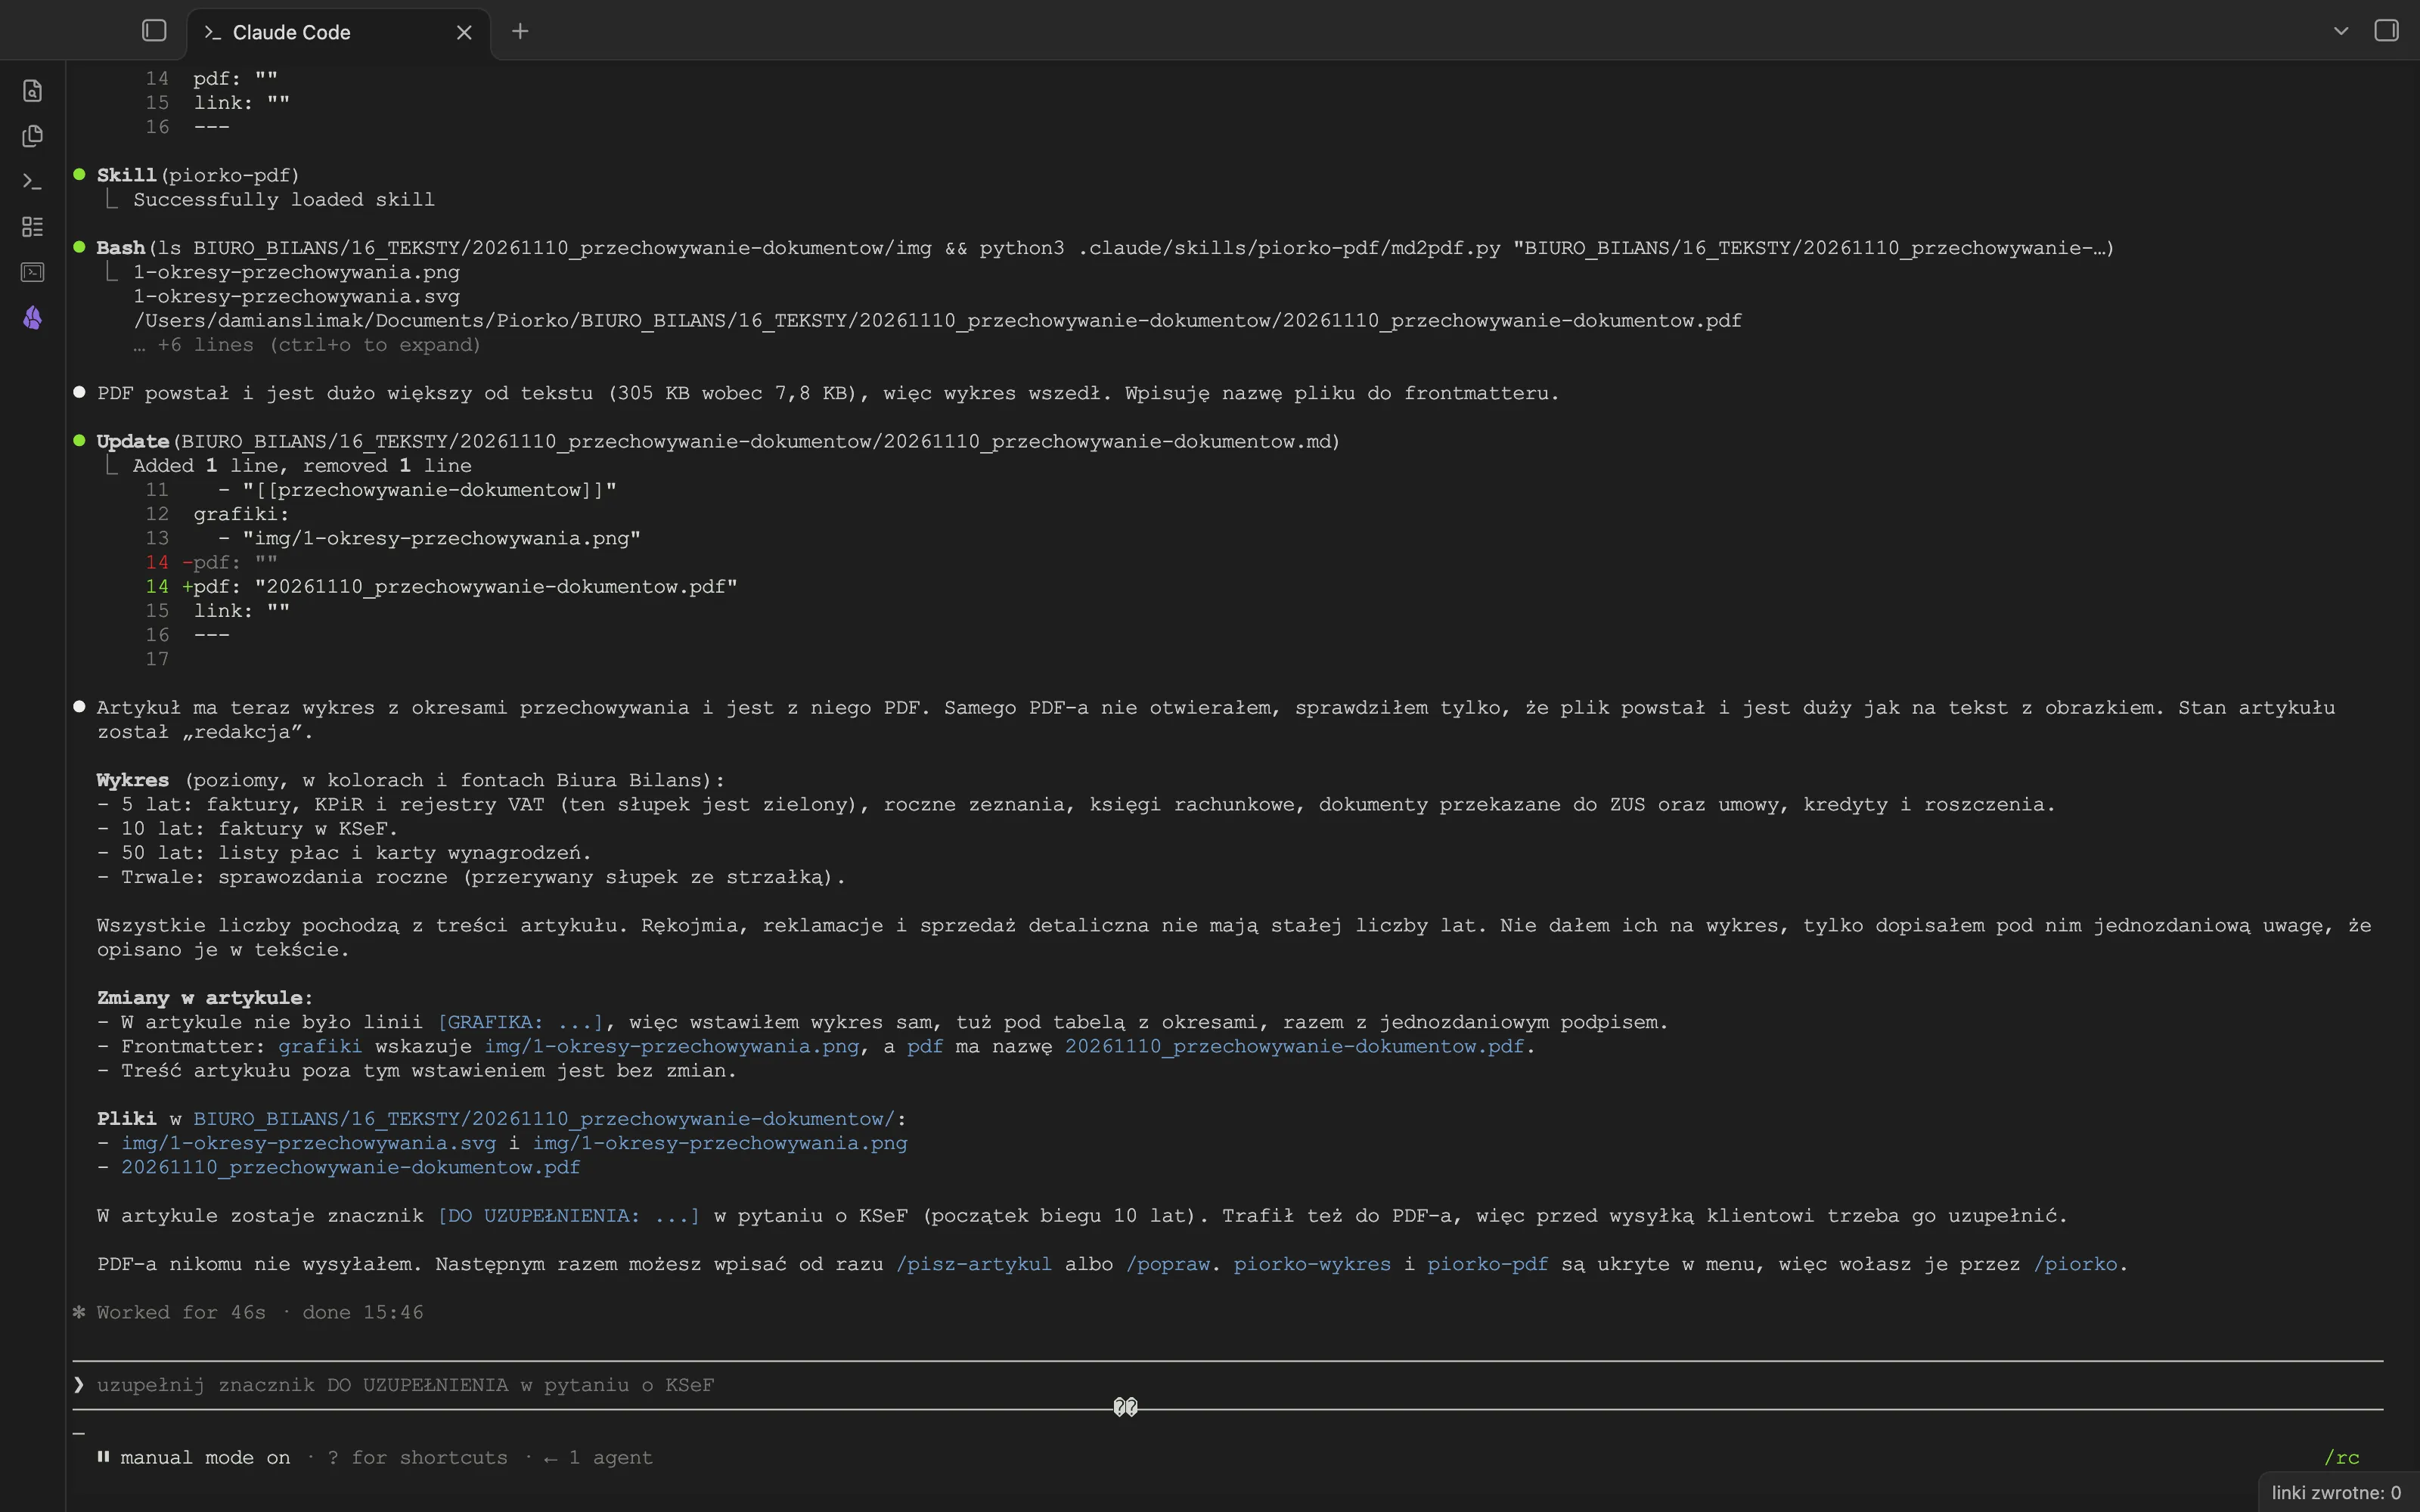Image resolution: width=2420 pixels, height=1512 pixels.
Task: Click '? for shortcuts' hint
Action: (x=417, y=1458)
